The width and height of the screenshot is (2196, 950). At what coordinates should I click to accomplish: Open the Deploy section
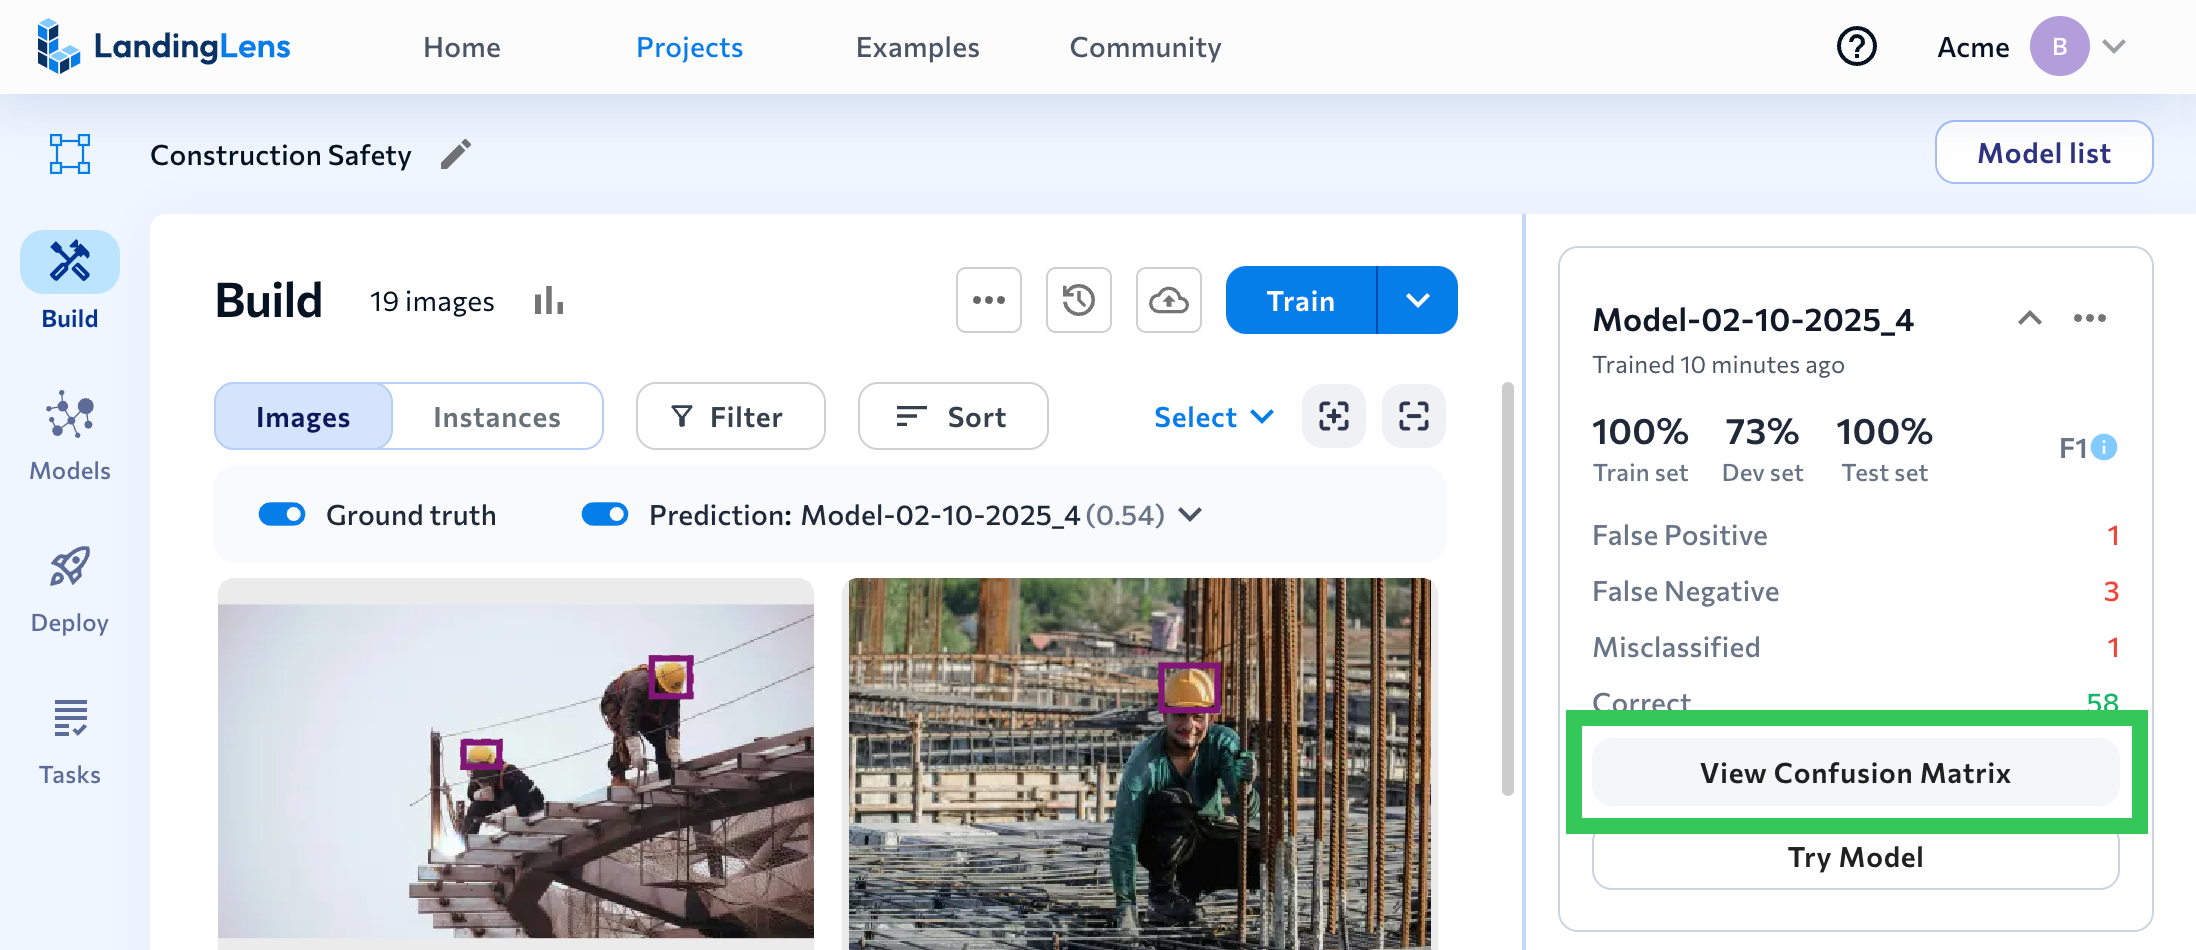(69, 585)
